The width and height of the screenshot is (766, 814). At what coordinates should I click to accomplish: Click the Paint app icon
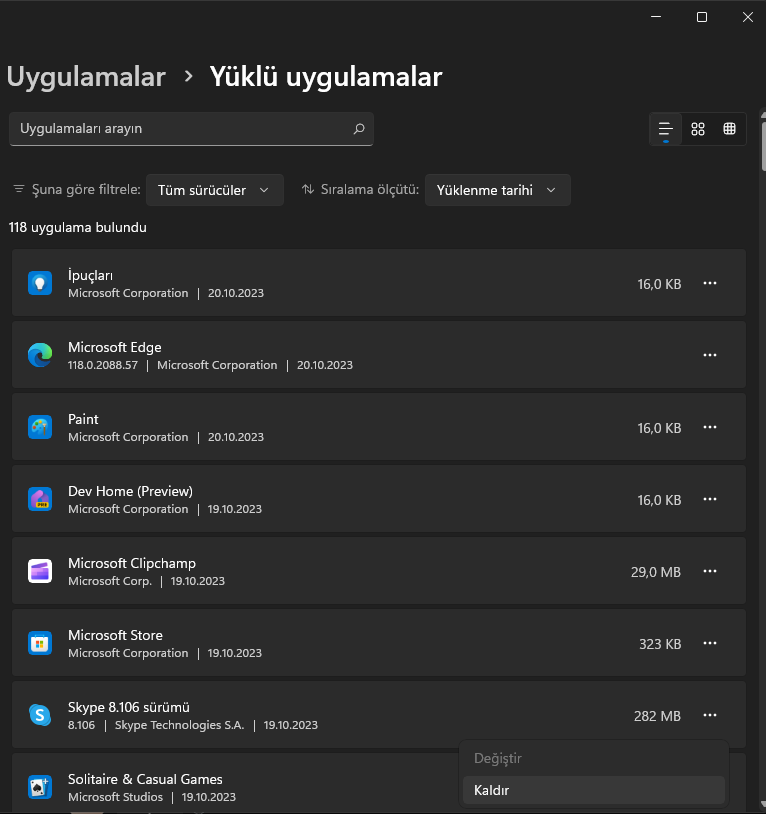coord(40,427)
